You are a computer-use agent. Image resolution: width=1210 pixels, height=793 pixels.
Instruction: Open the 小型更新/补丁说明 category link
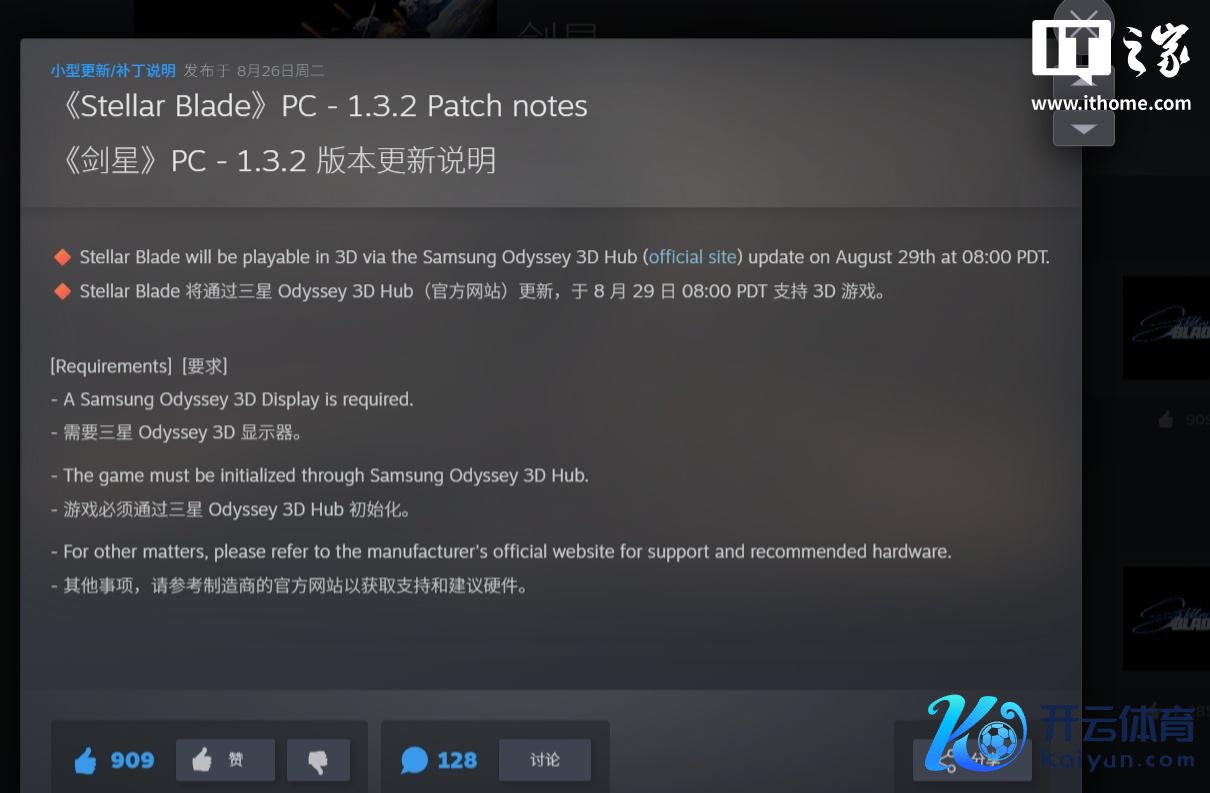113,71
